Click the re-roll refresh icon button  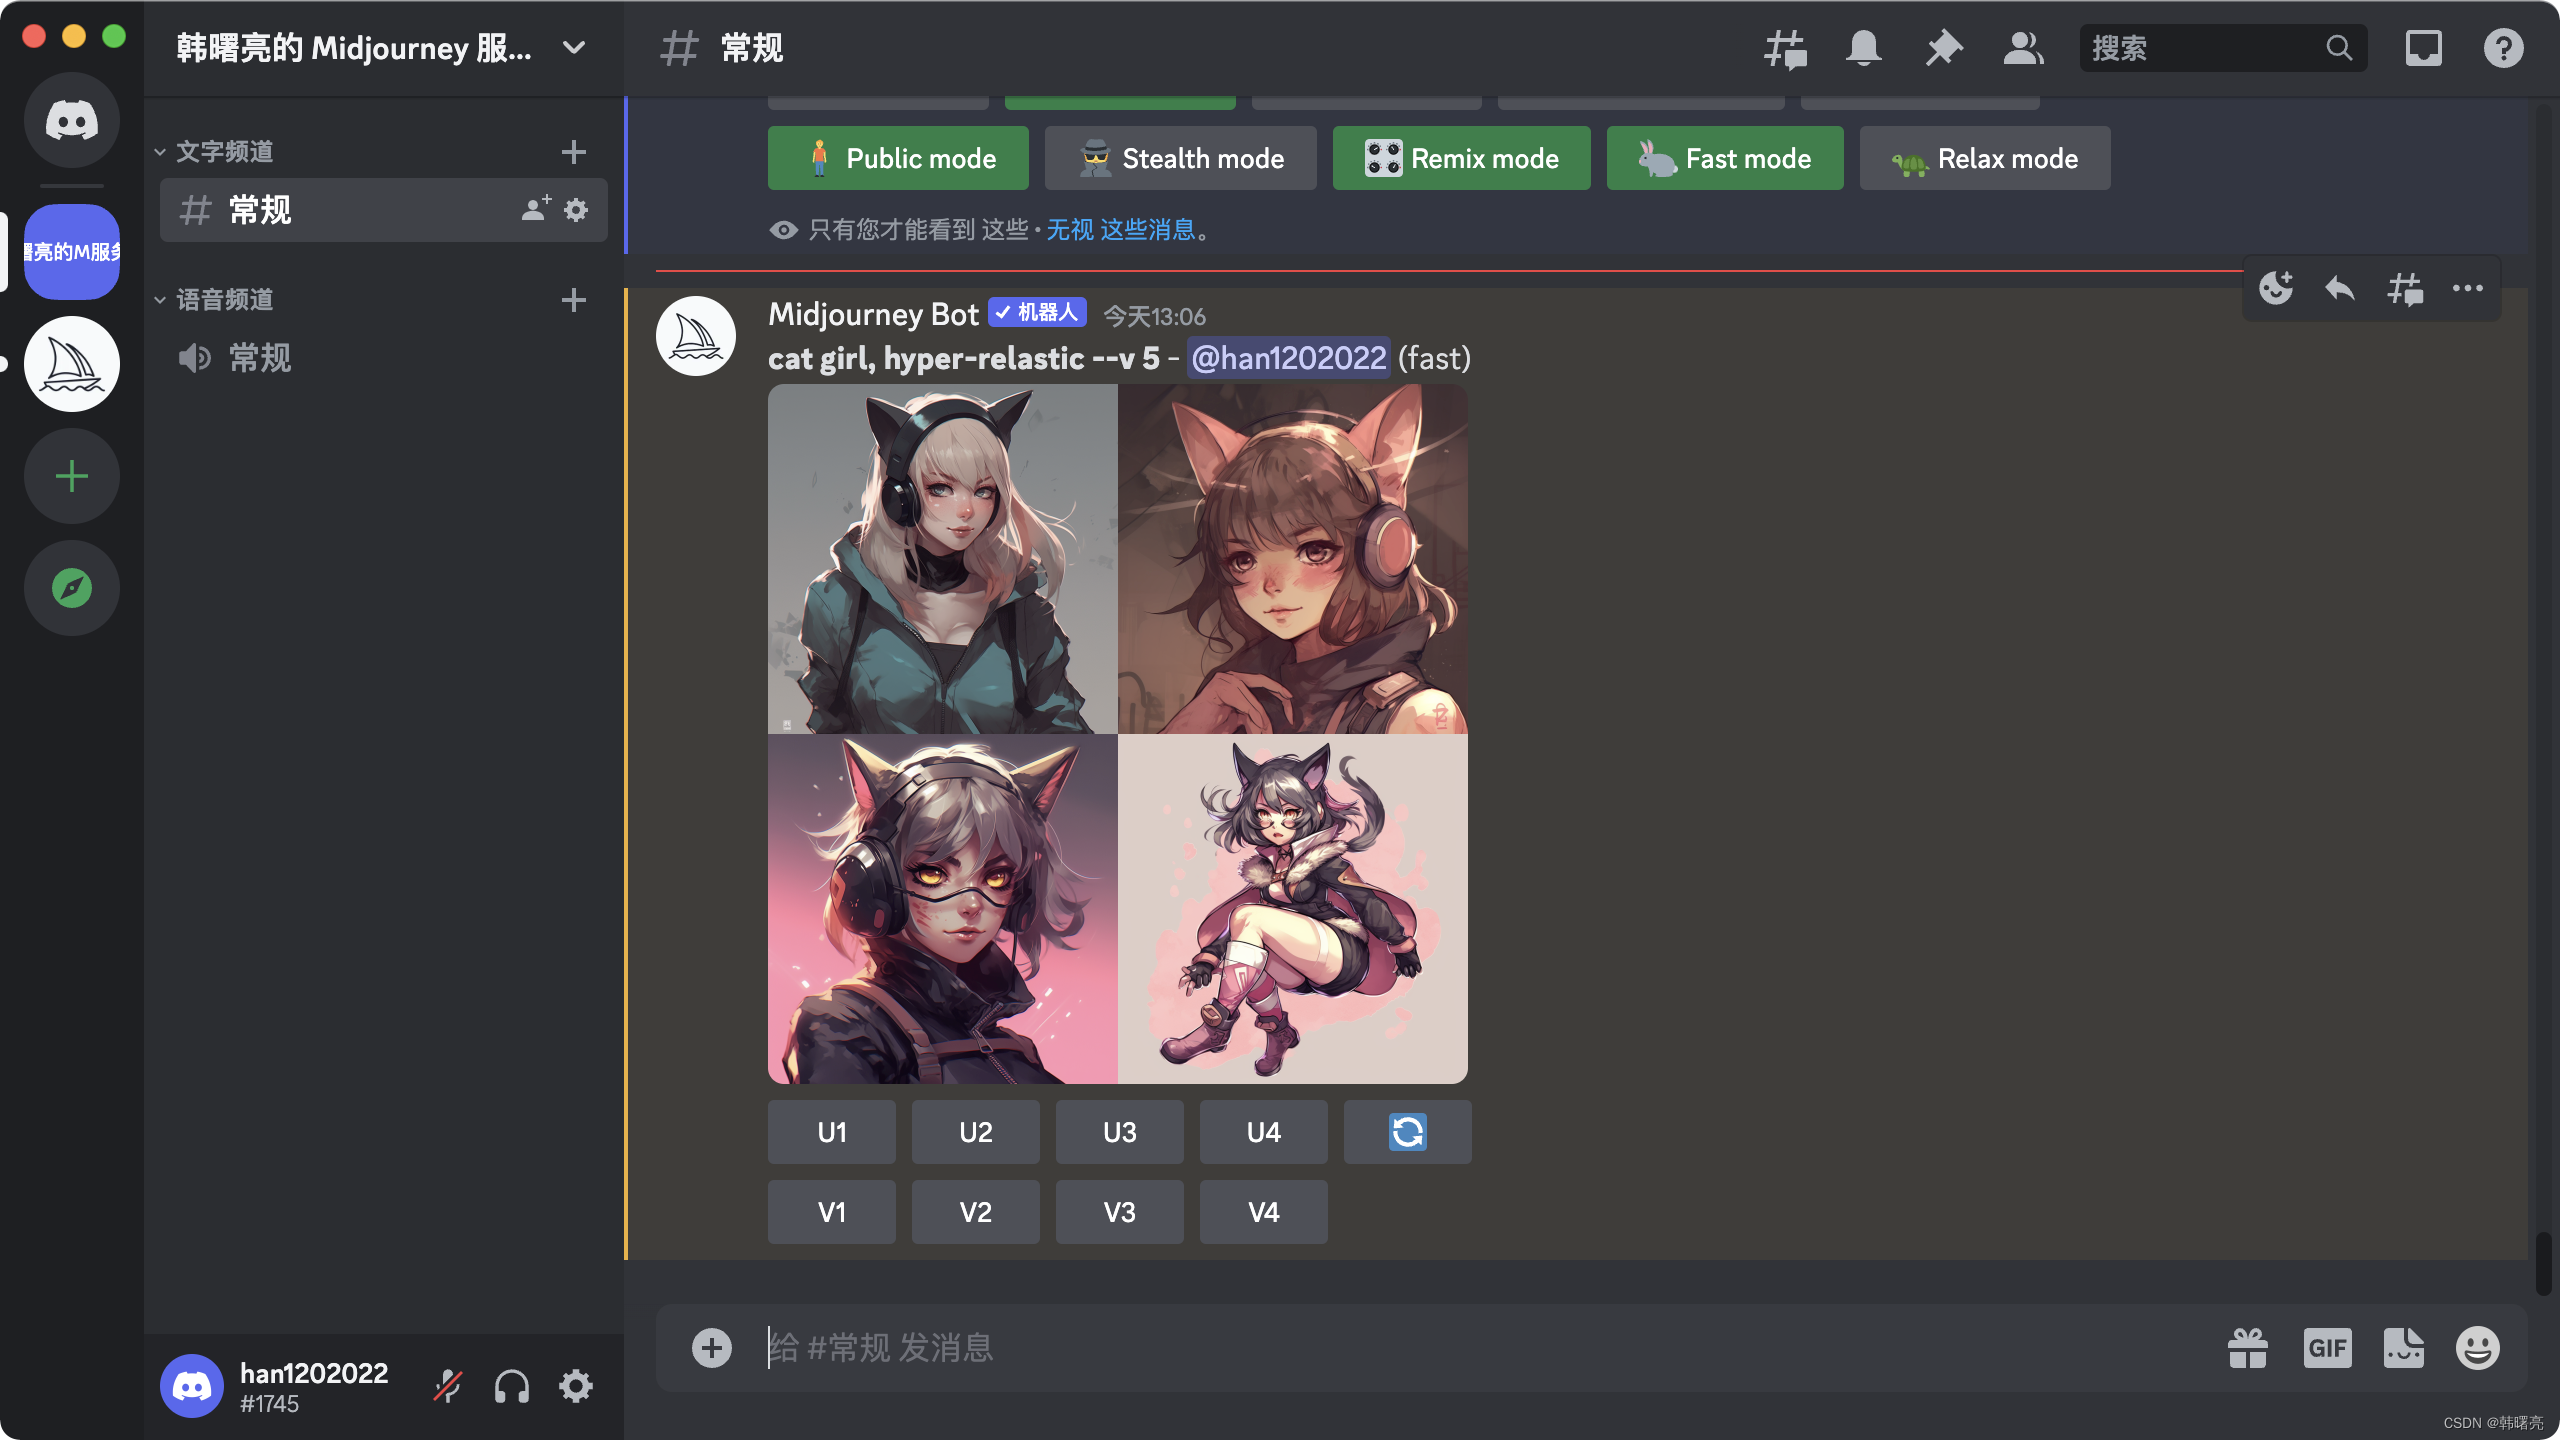(x=1407, y=1132)
